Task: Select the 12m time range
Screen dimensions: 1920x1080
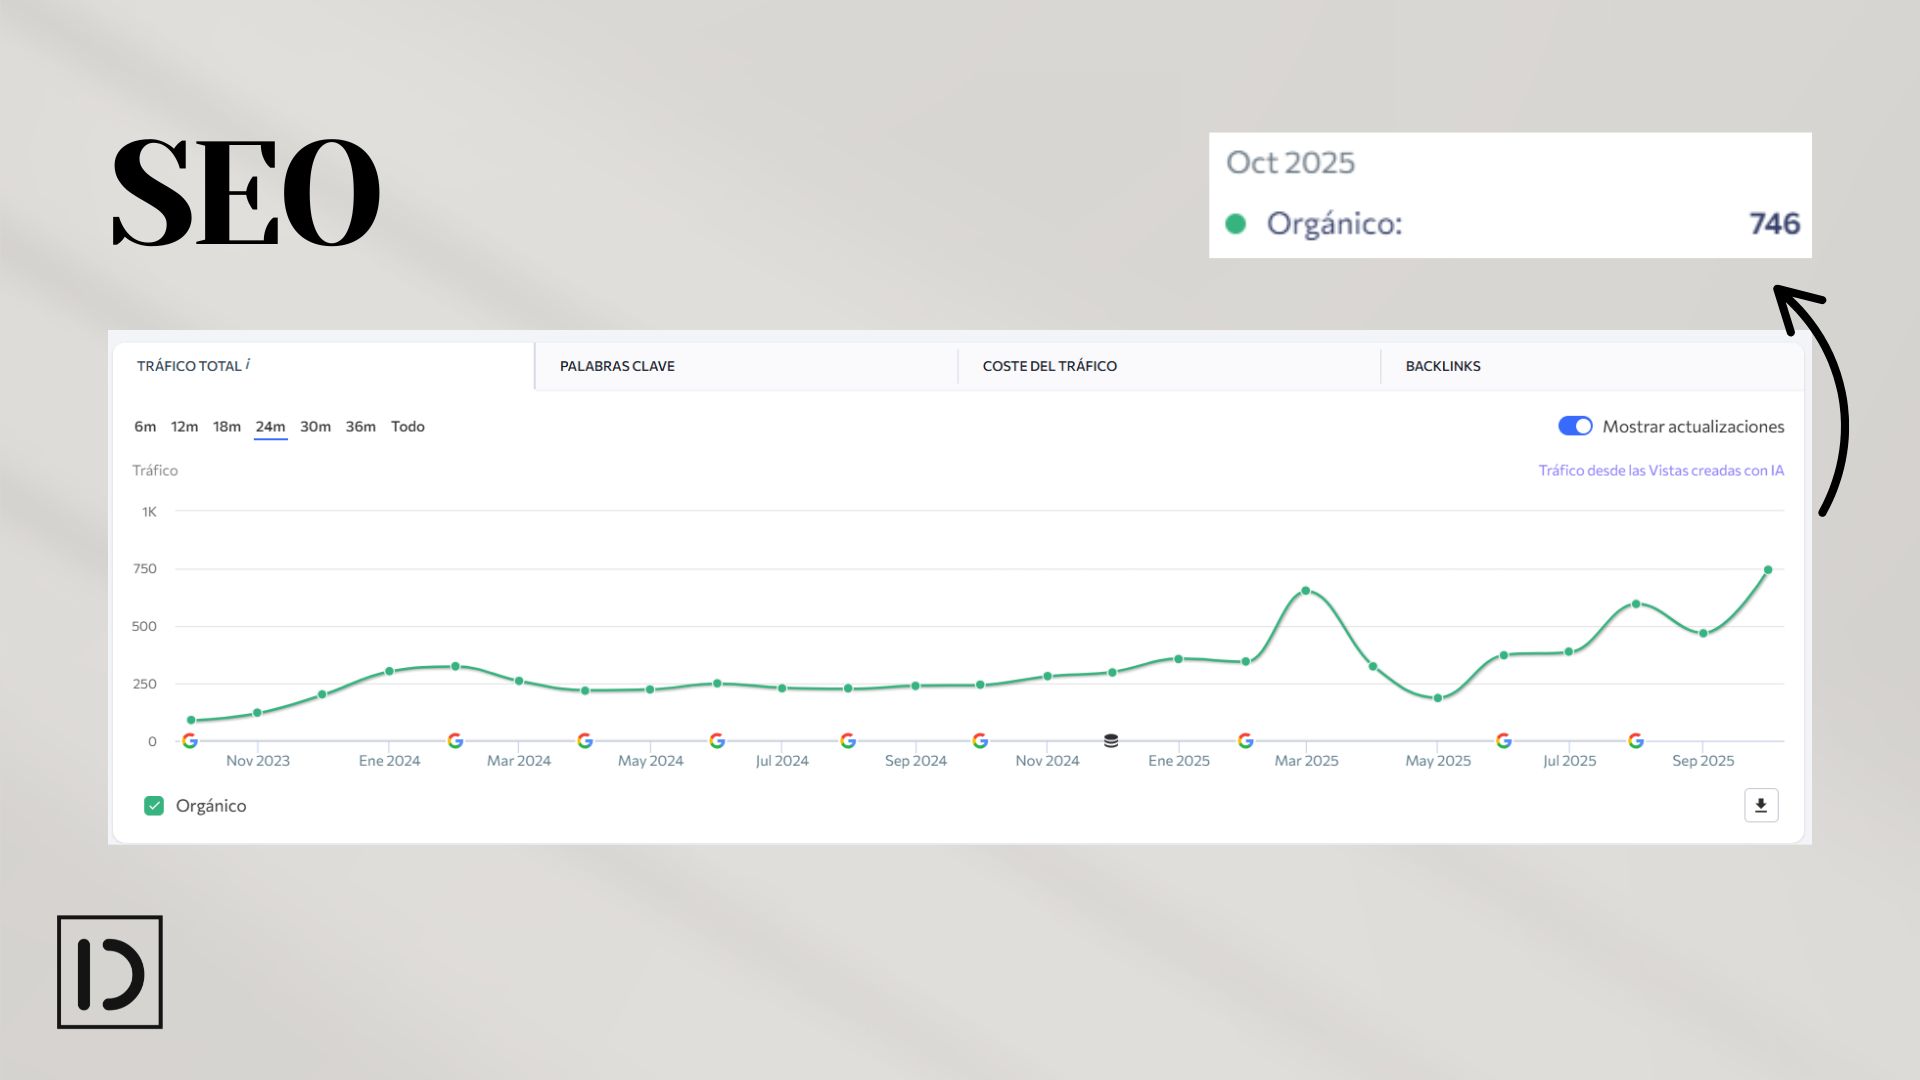Action: click(184, 426)
